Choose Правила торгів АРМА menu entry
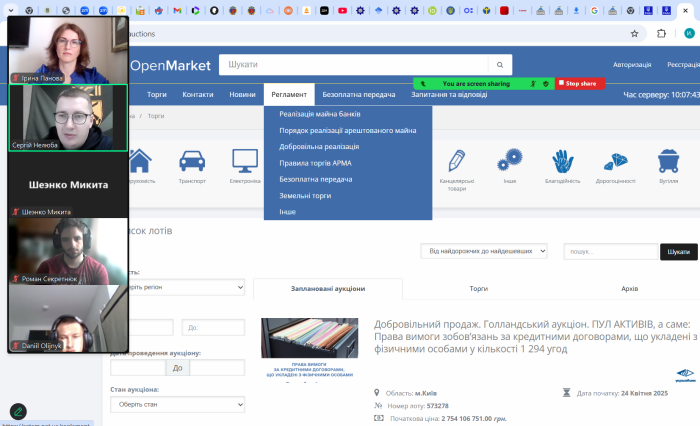 tap(315, 162)
